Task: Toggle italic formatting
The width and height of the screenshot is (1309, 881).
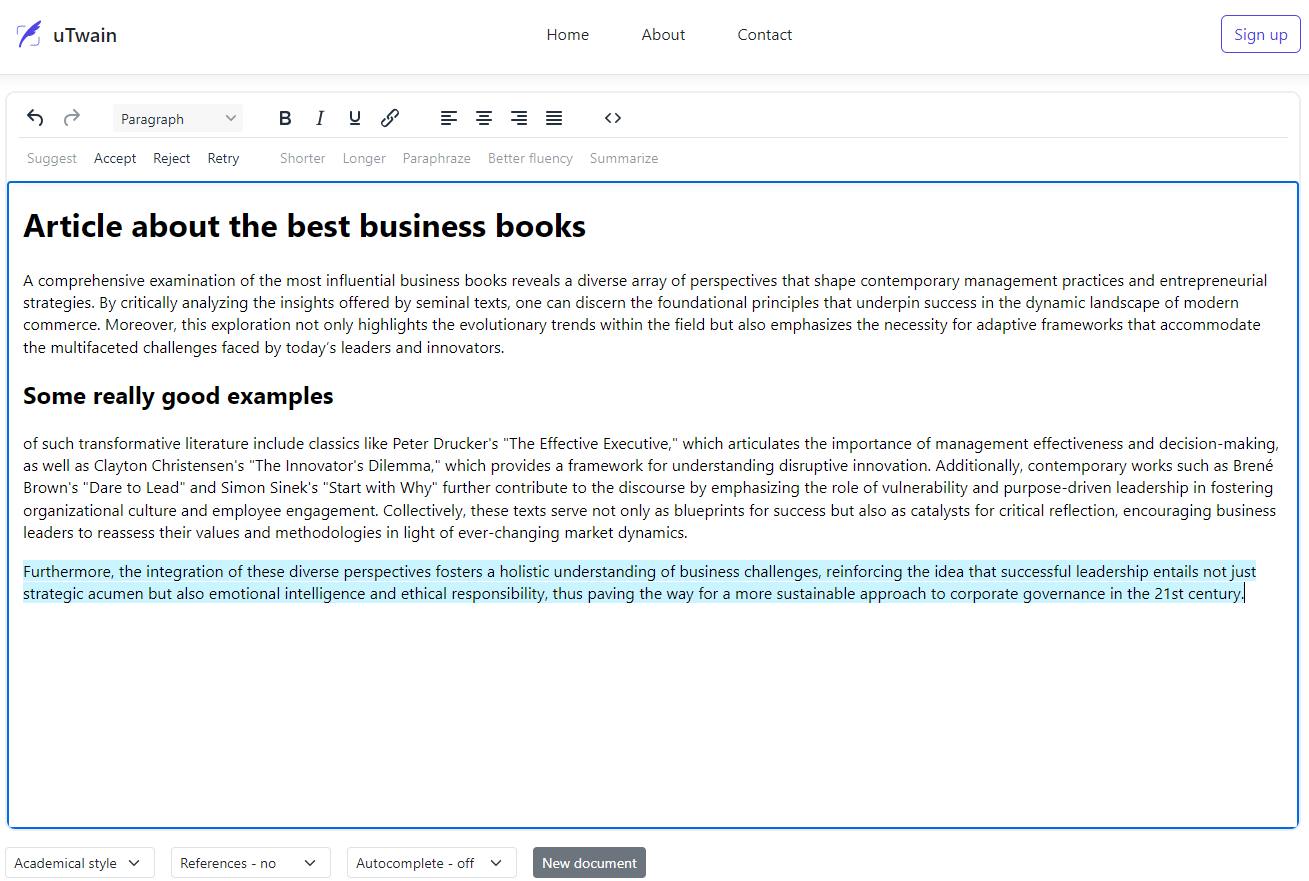Action: pos(320,118)
